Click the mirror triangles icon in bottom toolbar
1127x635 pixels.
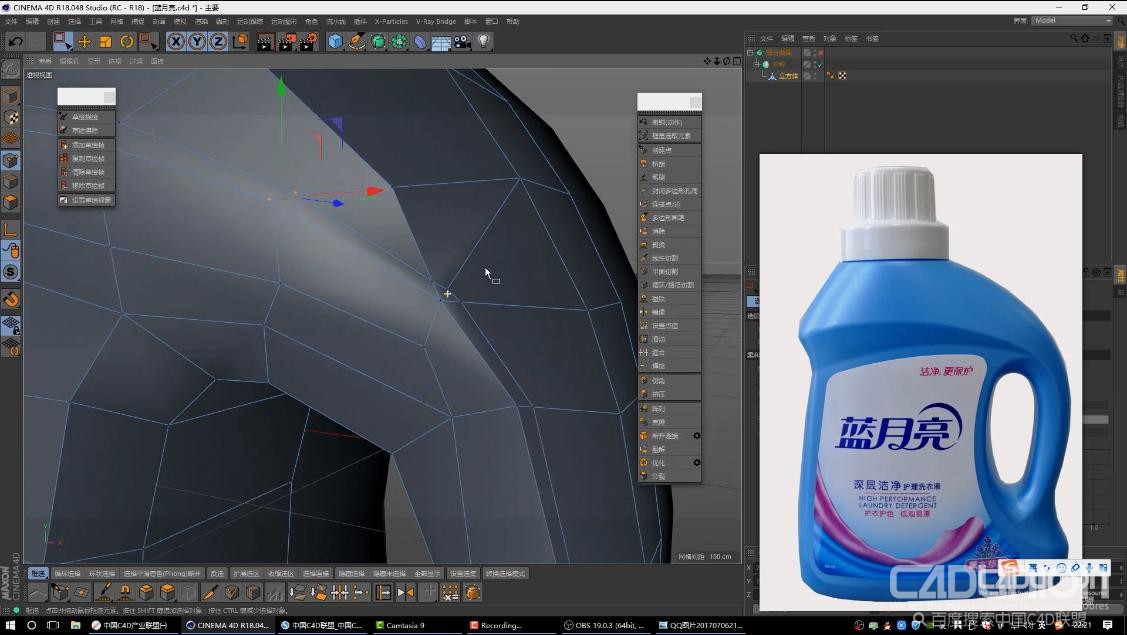pos(405,593)
